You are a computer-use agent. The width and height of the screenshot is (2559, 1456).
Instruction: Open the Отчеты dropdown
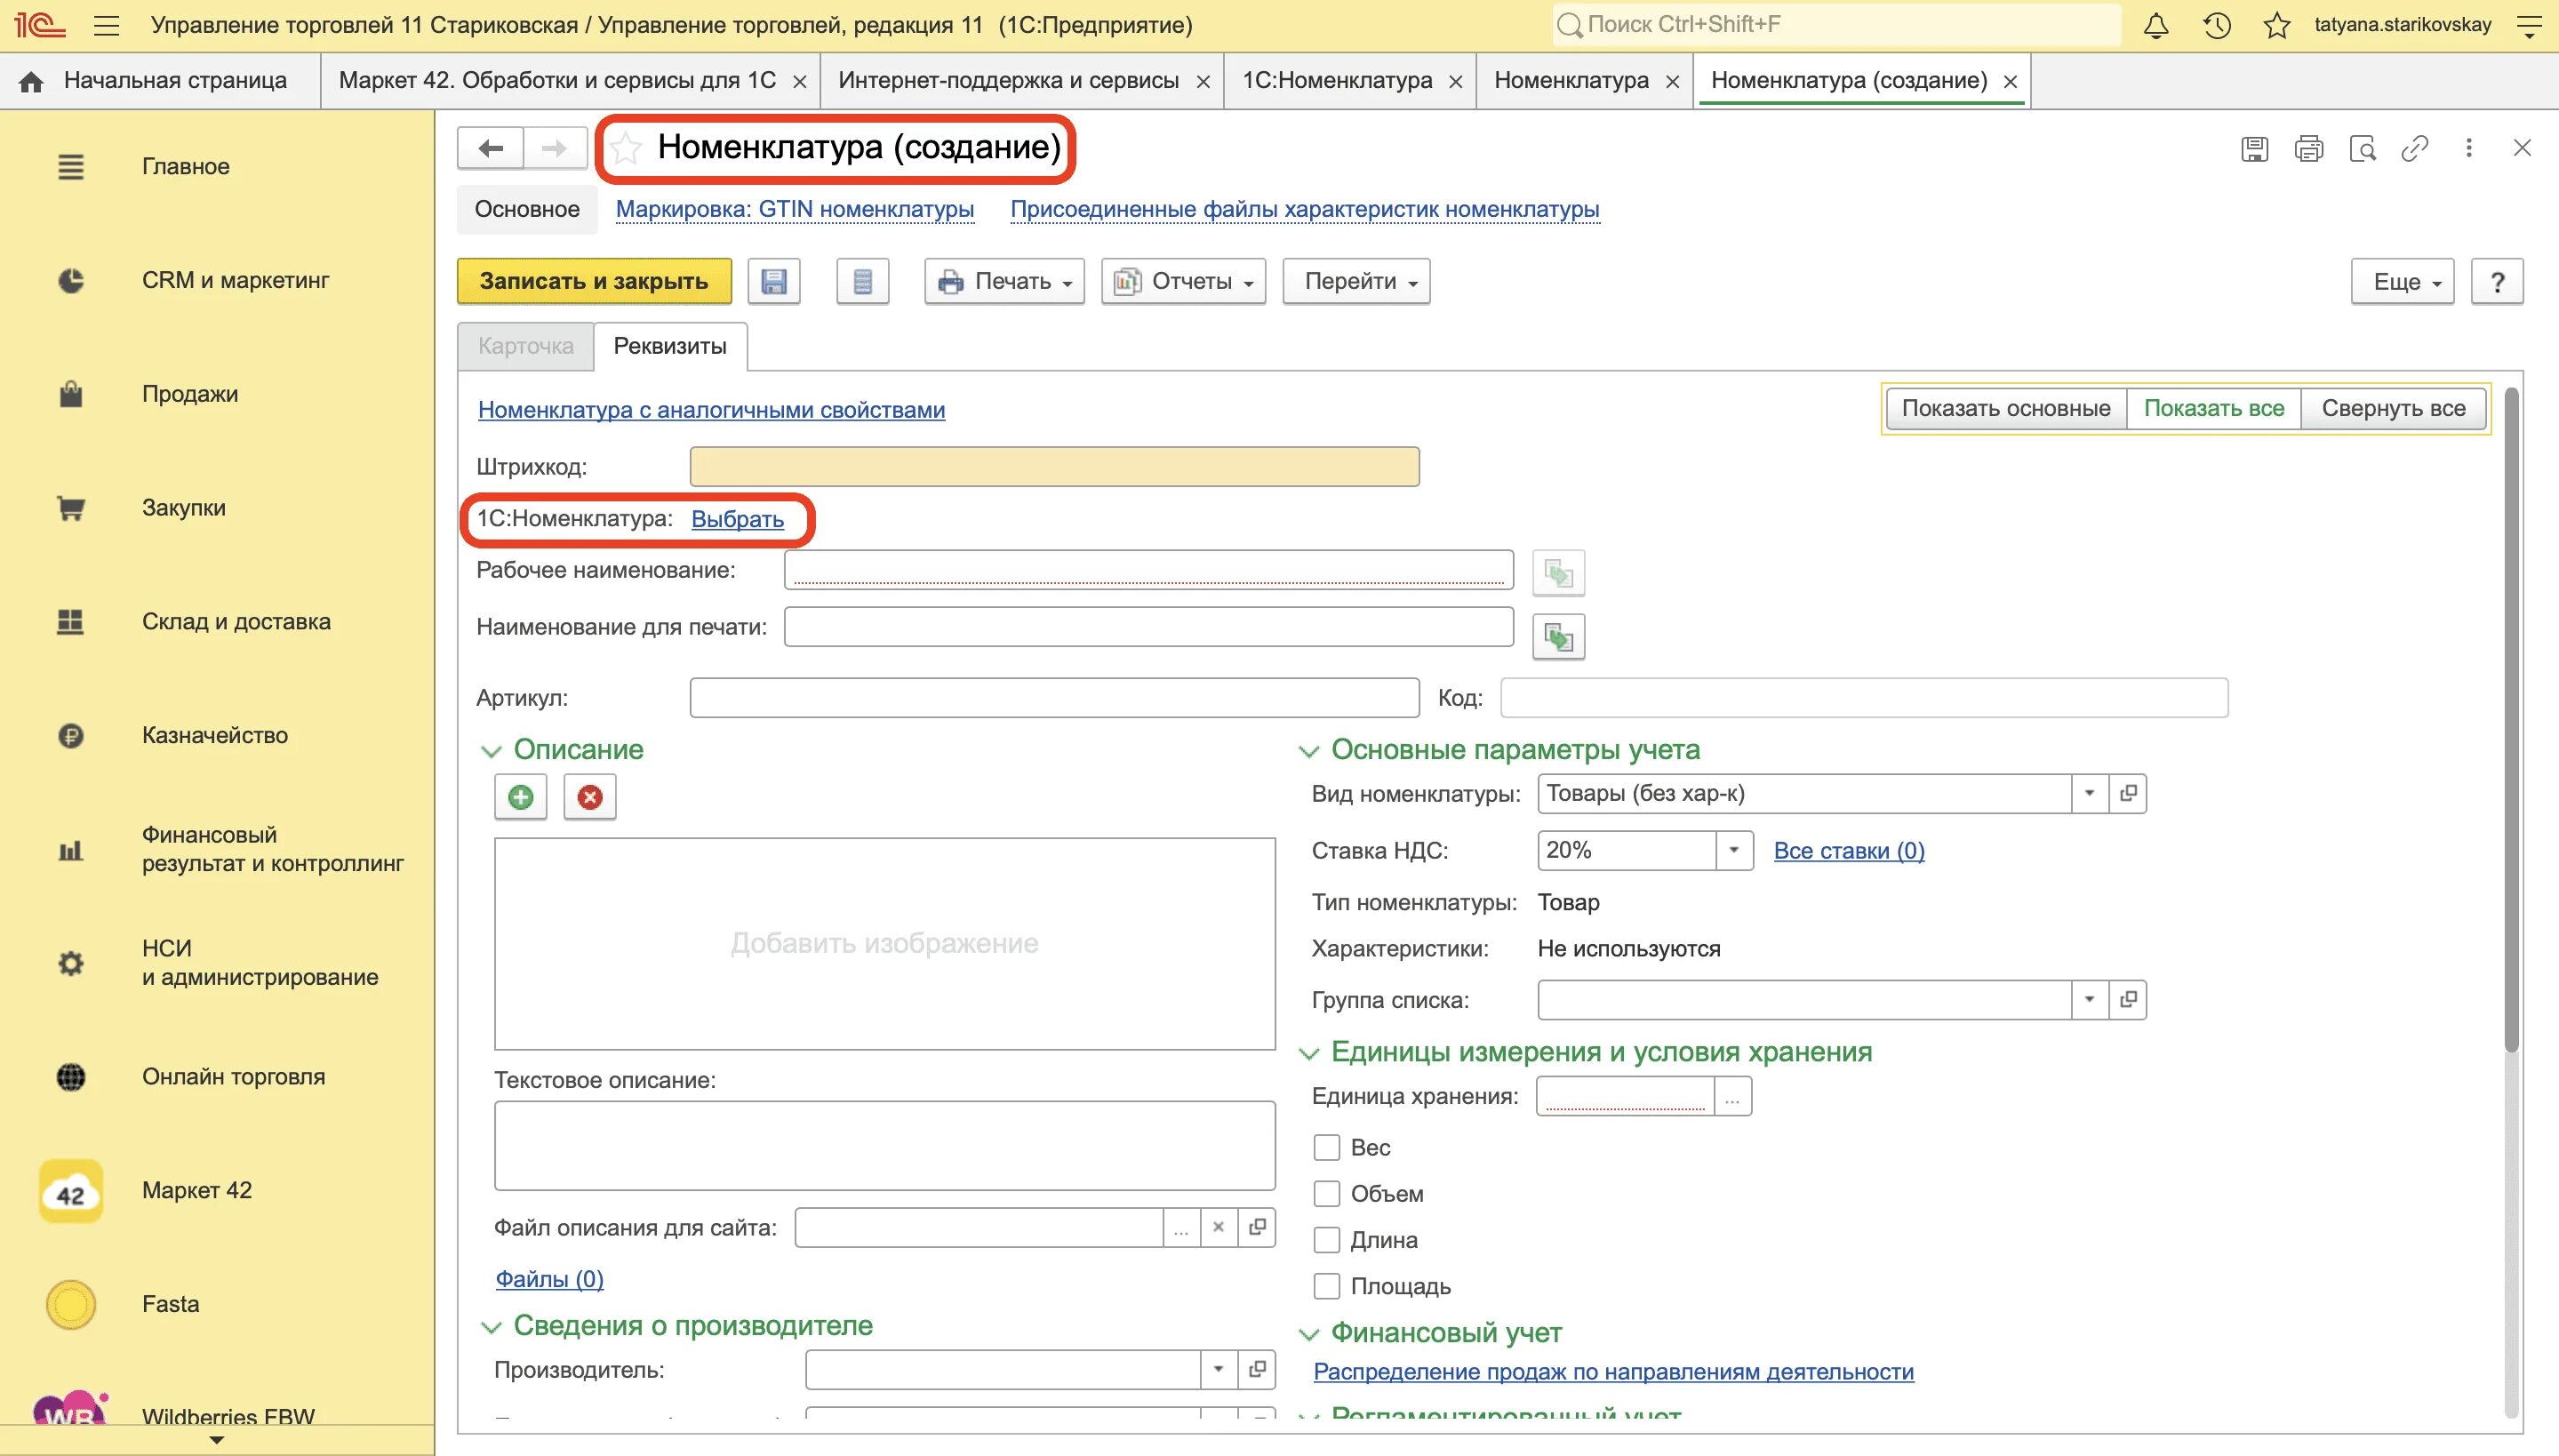click(1183, 281)
